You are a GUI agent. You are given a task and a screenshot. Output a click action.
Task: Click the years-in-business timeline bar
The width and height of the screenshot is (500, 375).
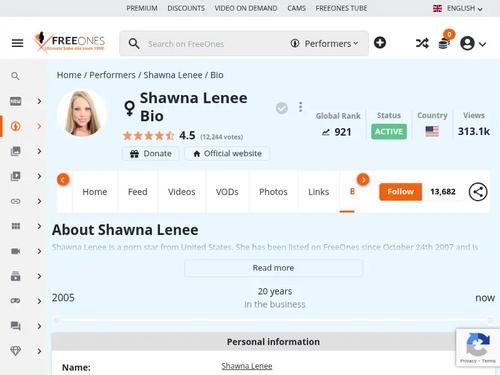point(273,320)
